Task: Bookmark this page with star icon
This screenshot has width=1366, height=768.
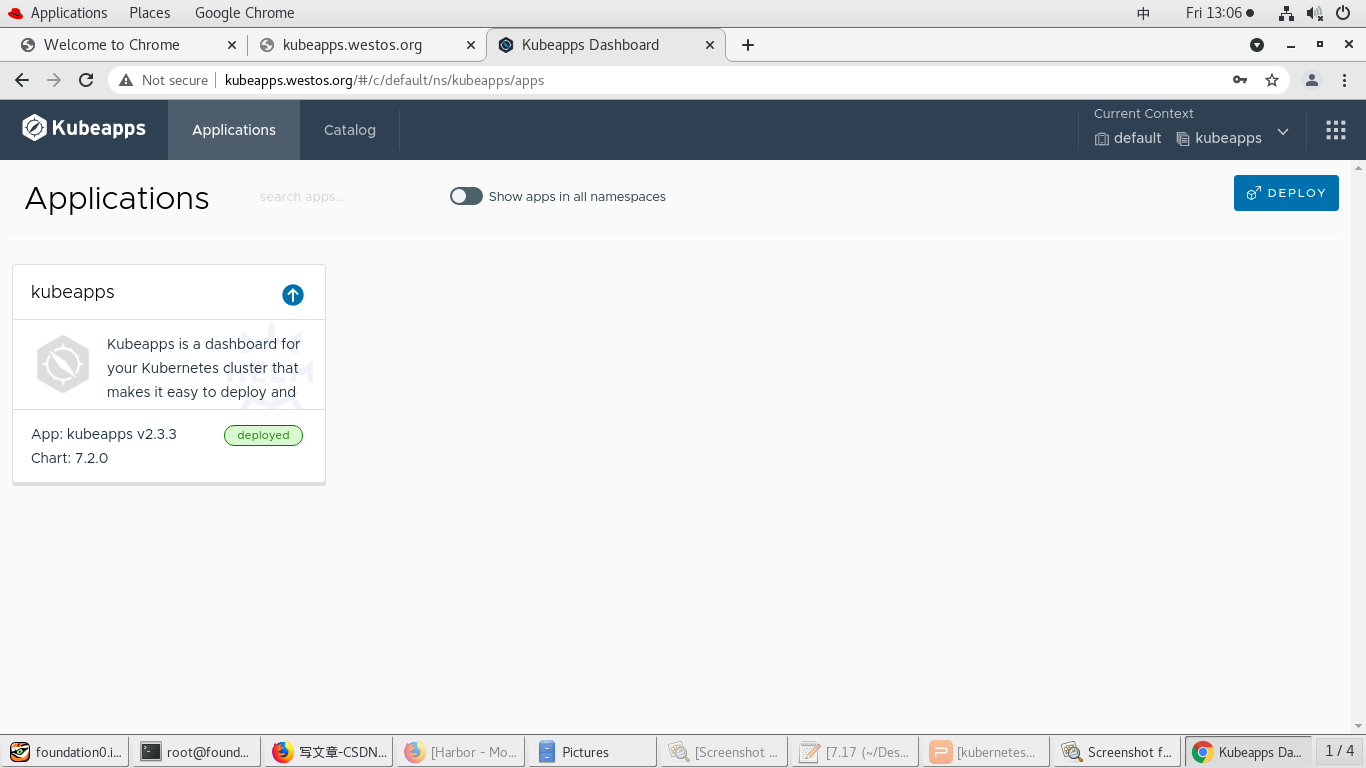Action: click(1272, 80)
